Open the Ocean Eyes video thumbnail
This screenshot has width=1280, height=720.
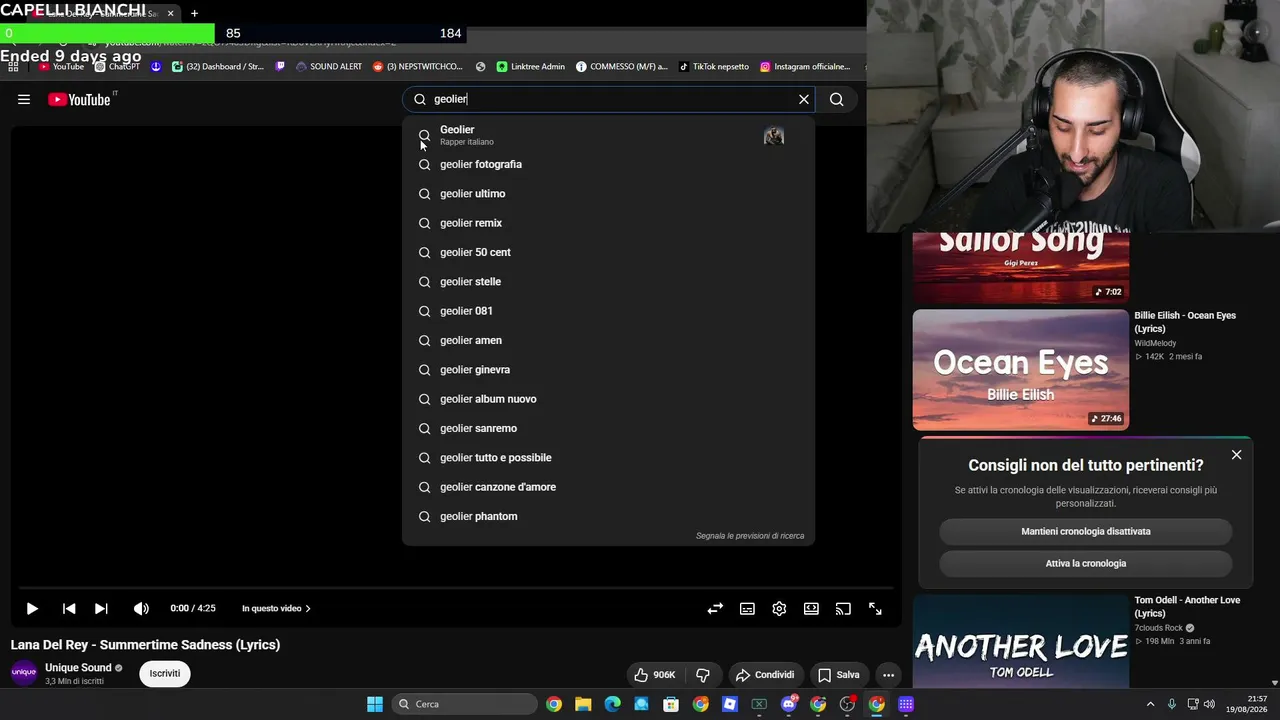pyautogui.click(x=1021, y=369)
